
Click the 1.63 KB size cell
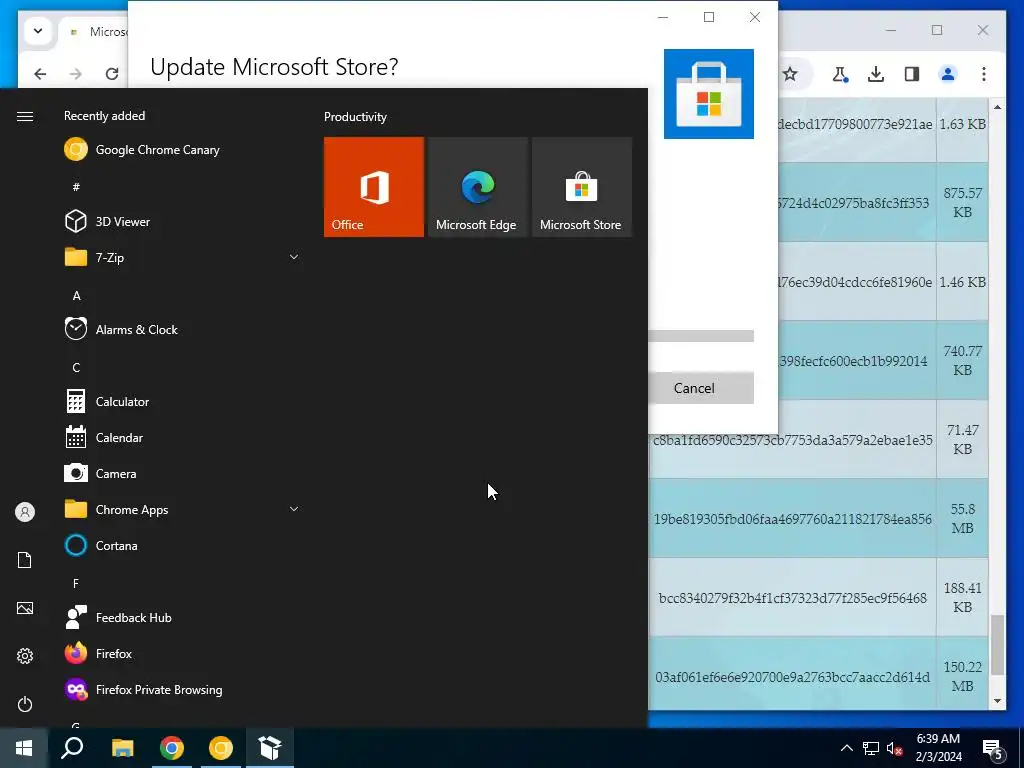pos(963,124)
